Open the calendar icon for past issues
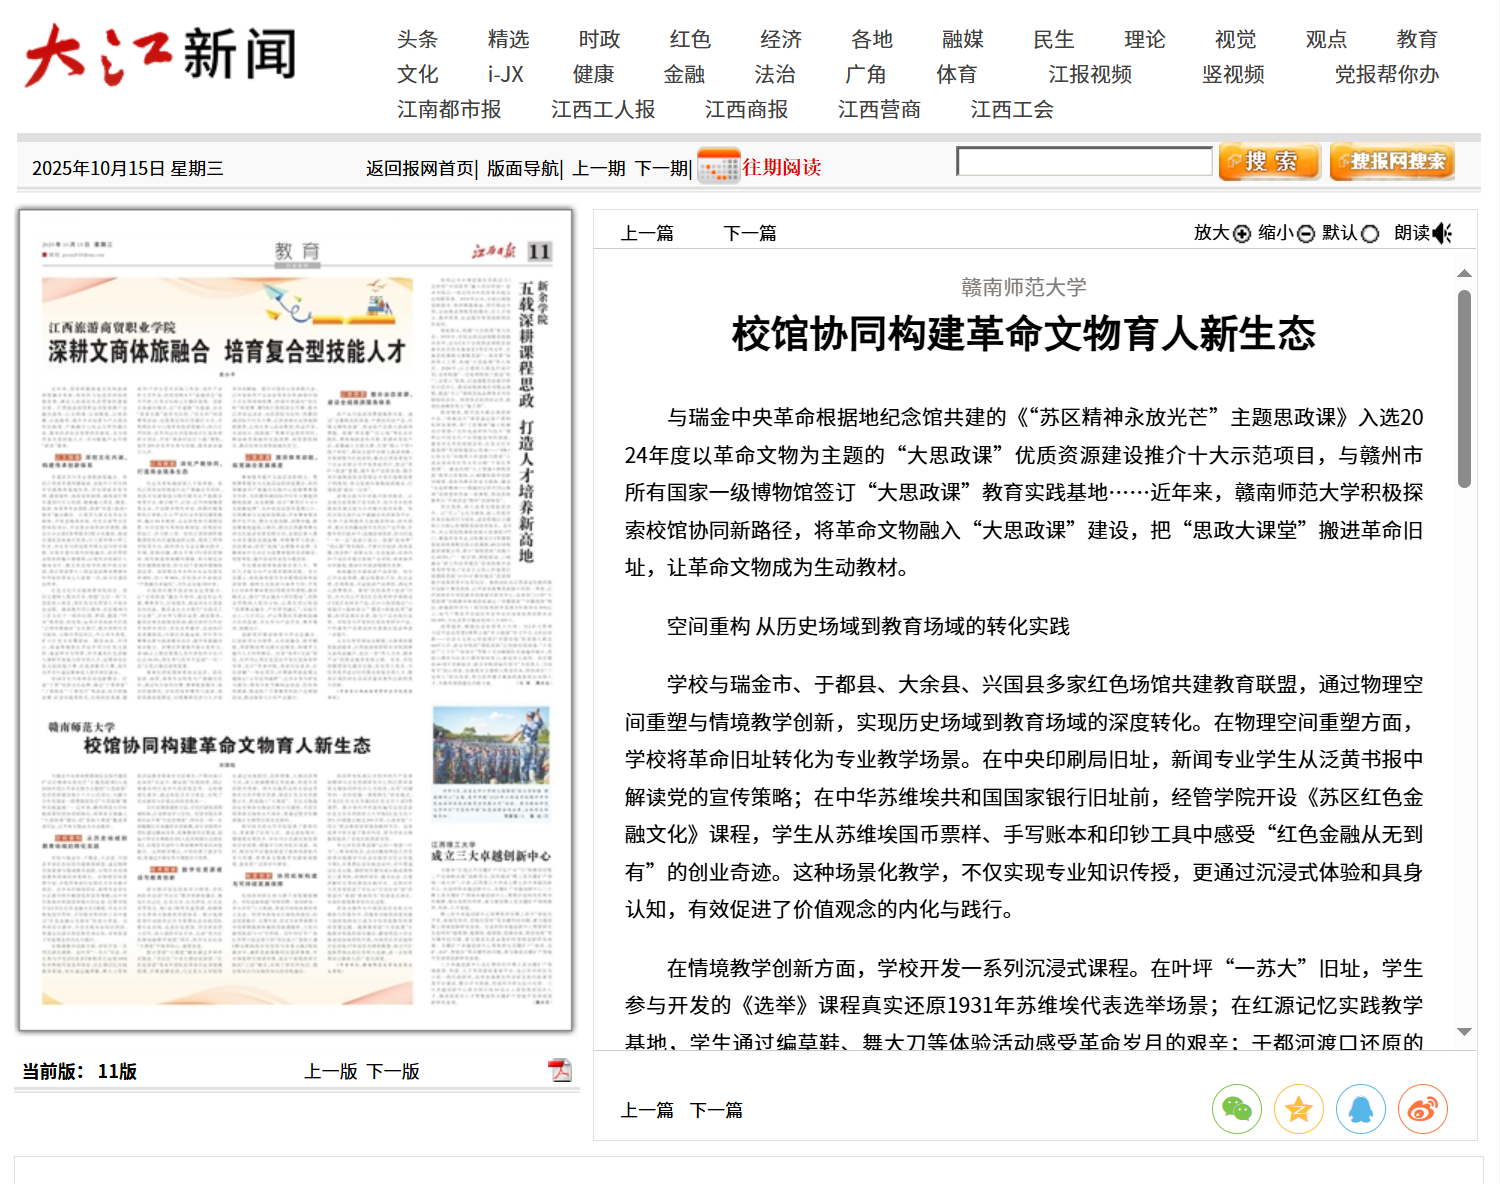Image resolution: width=1500 pixels, height=1184 pixels. [x=718, y=167]
